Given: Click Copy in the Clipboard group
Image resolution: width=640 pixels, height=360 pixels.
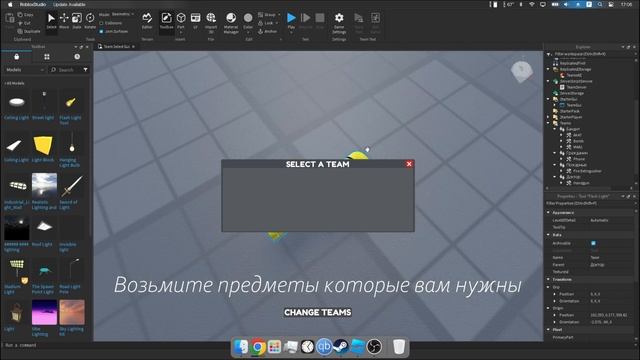Looking at the screenshot, I should [x=25, y=15].
